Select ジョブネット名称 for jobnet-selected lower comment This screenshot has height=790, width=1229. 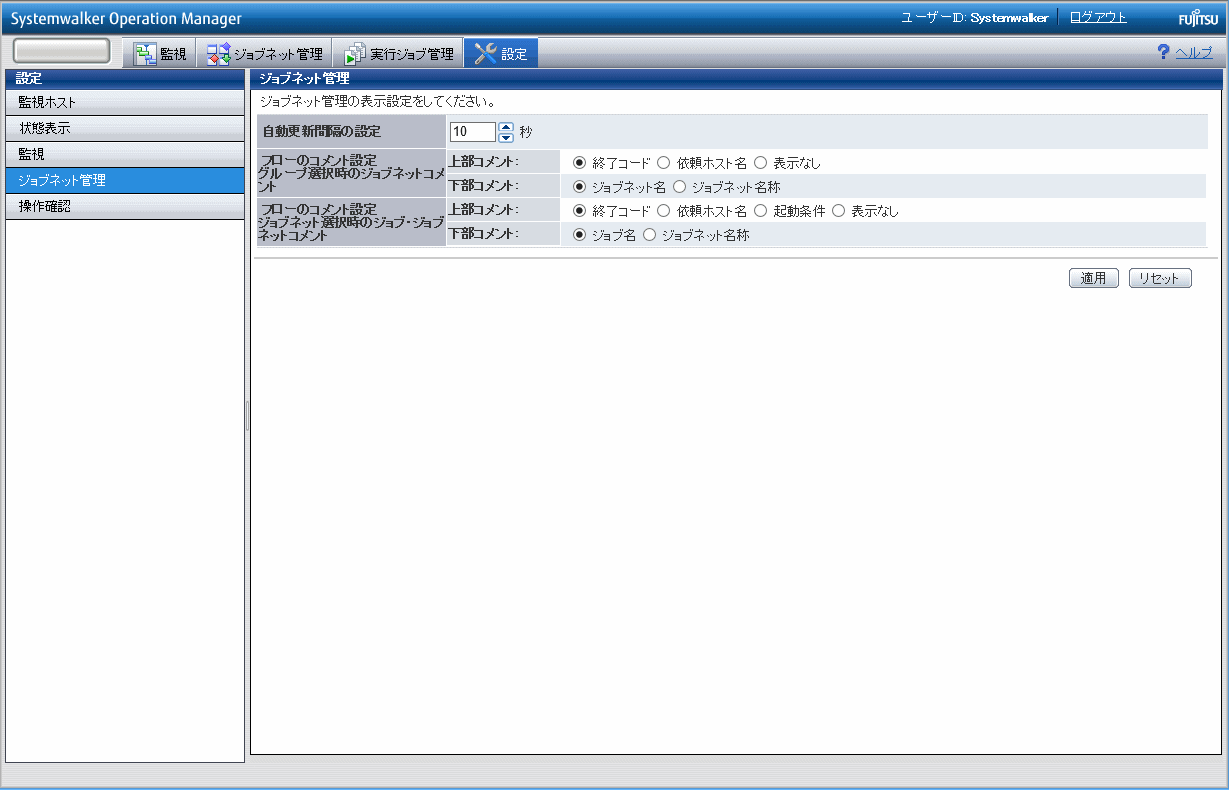point(649,235)
